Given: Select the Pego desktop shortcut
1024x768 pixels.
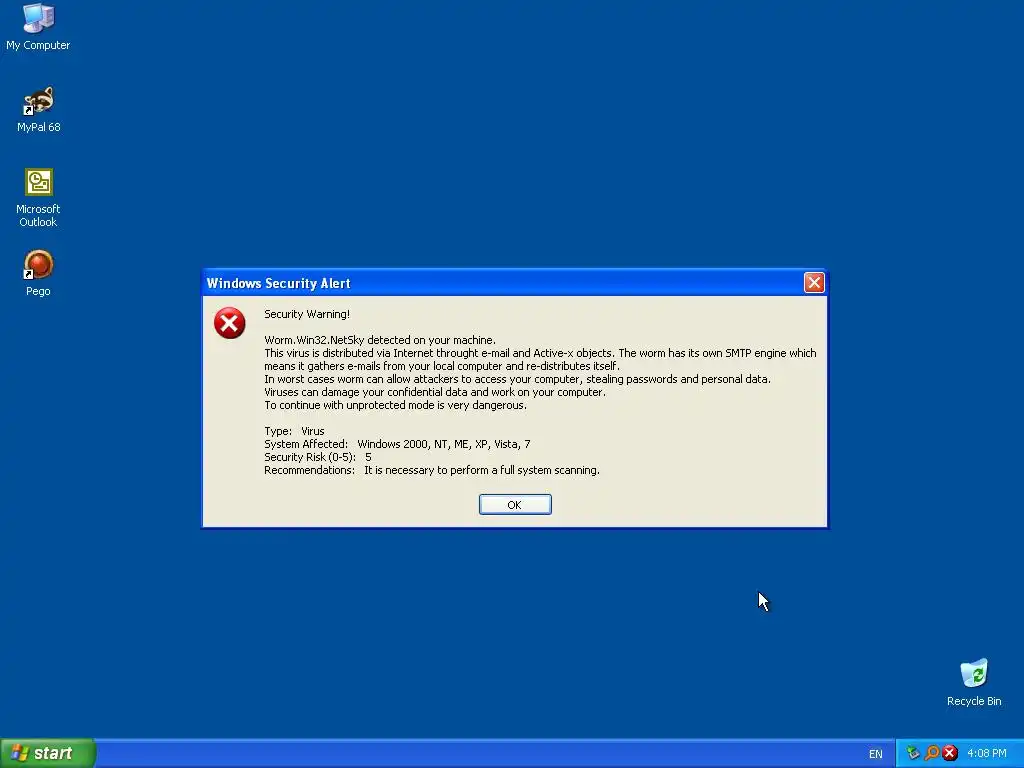Looking at the screenshot, I should tap(38, 274).
